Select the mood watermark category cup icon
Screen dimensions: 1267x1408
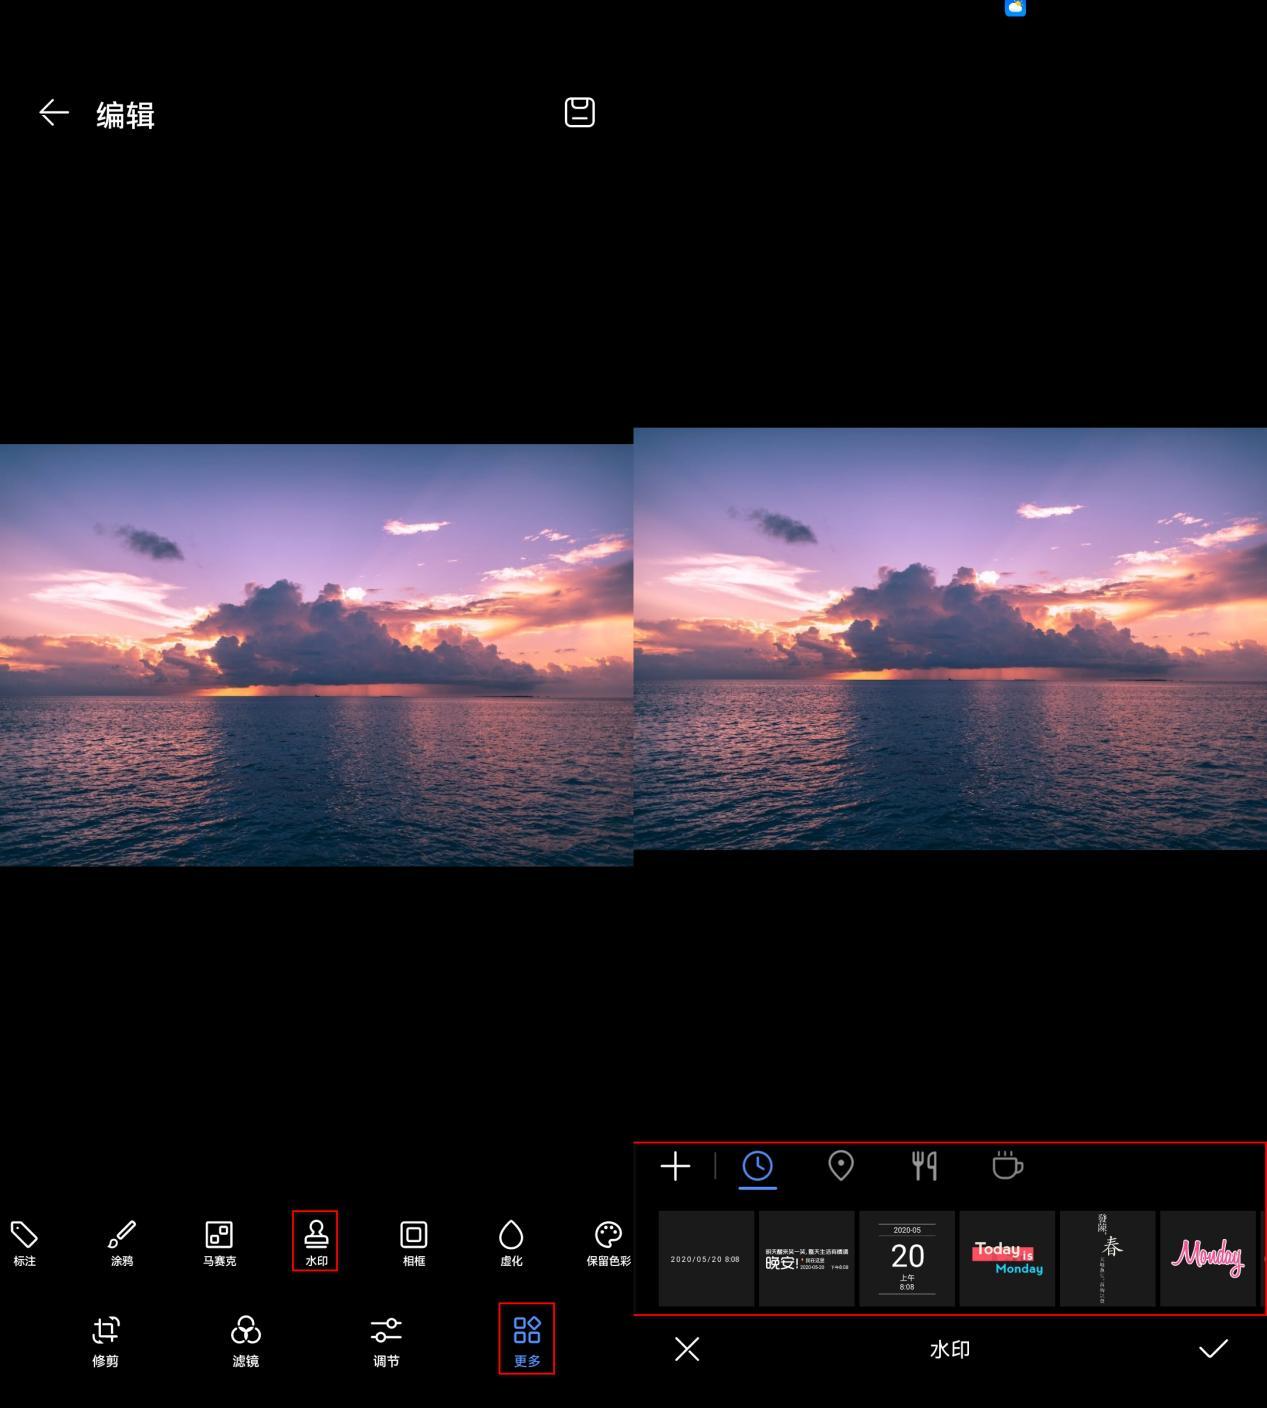[x=1007, y=1165]
